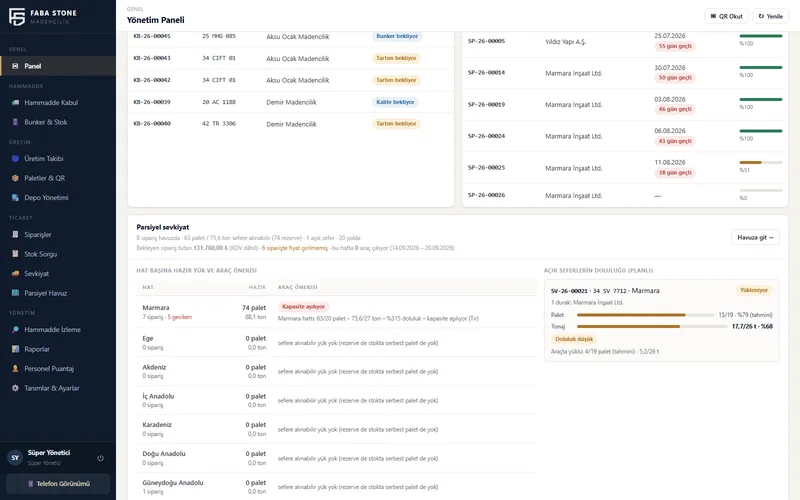Open Üretim Talebi section
Viewport: 800px width, 500px height.
[x=58, y=159]
